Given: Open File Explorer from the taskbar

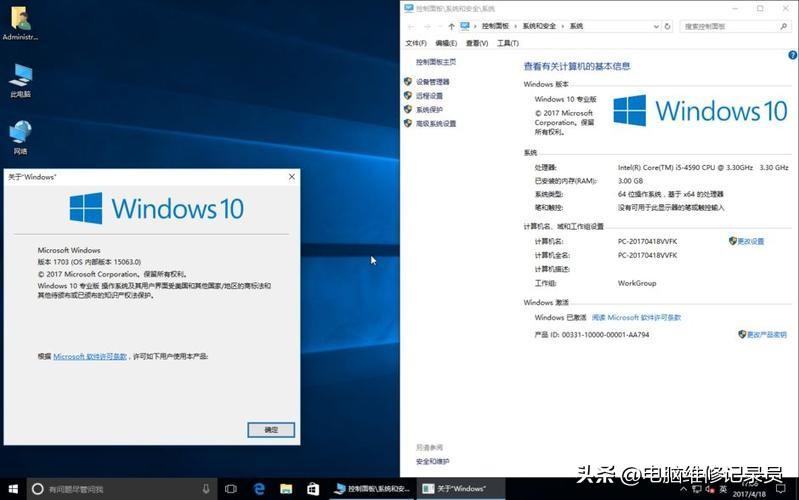Looking at the screenshot, I should (286, 489).
